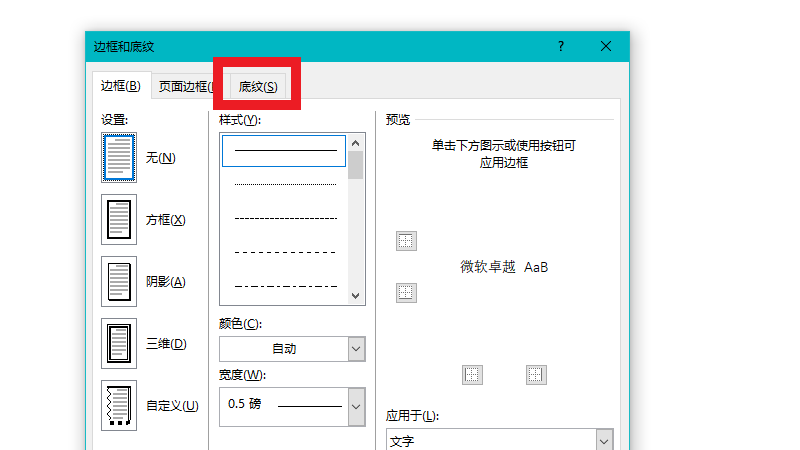Toggle the top border button in preview
Image resolution: width=800 pixels, height=450 pixels.
tap(406, 241)
